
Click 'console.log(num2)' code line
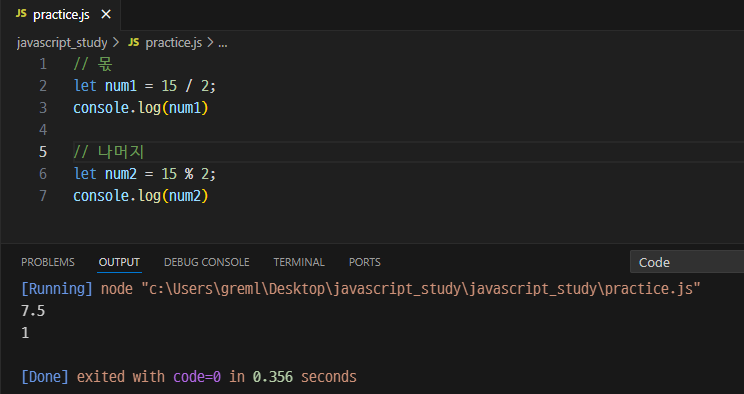tap(141, 196)
